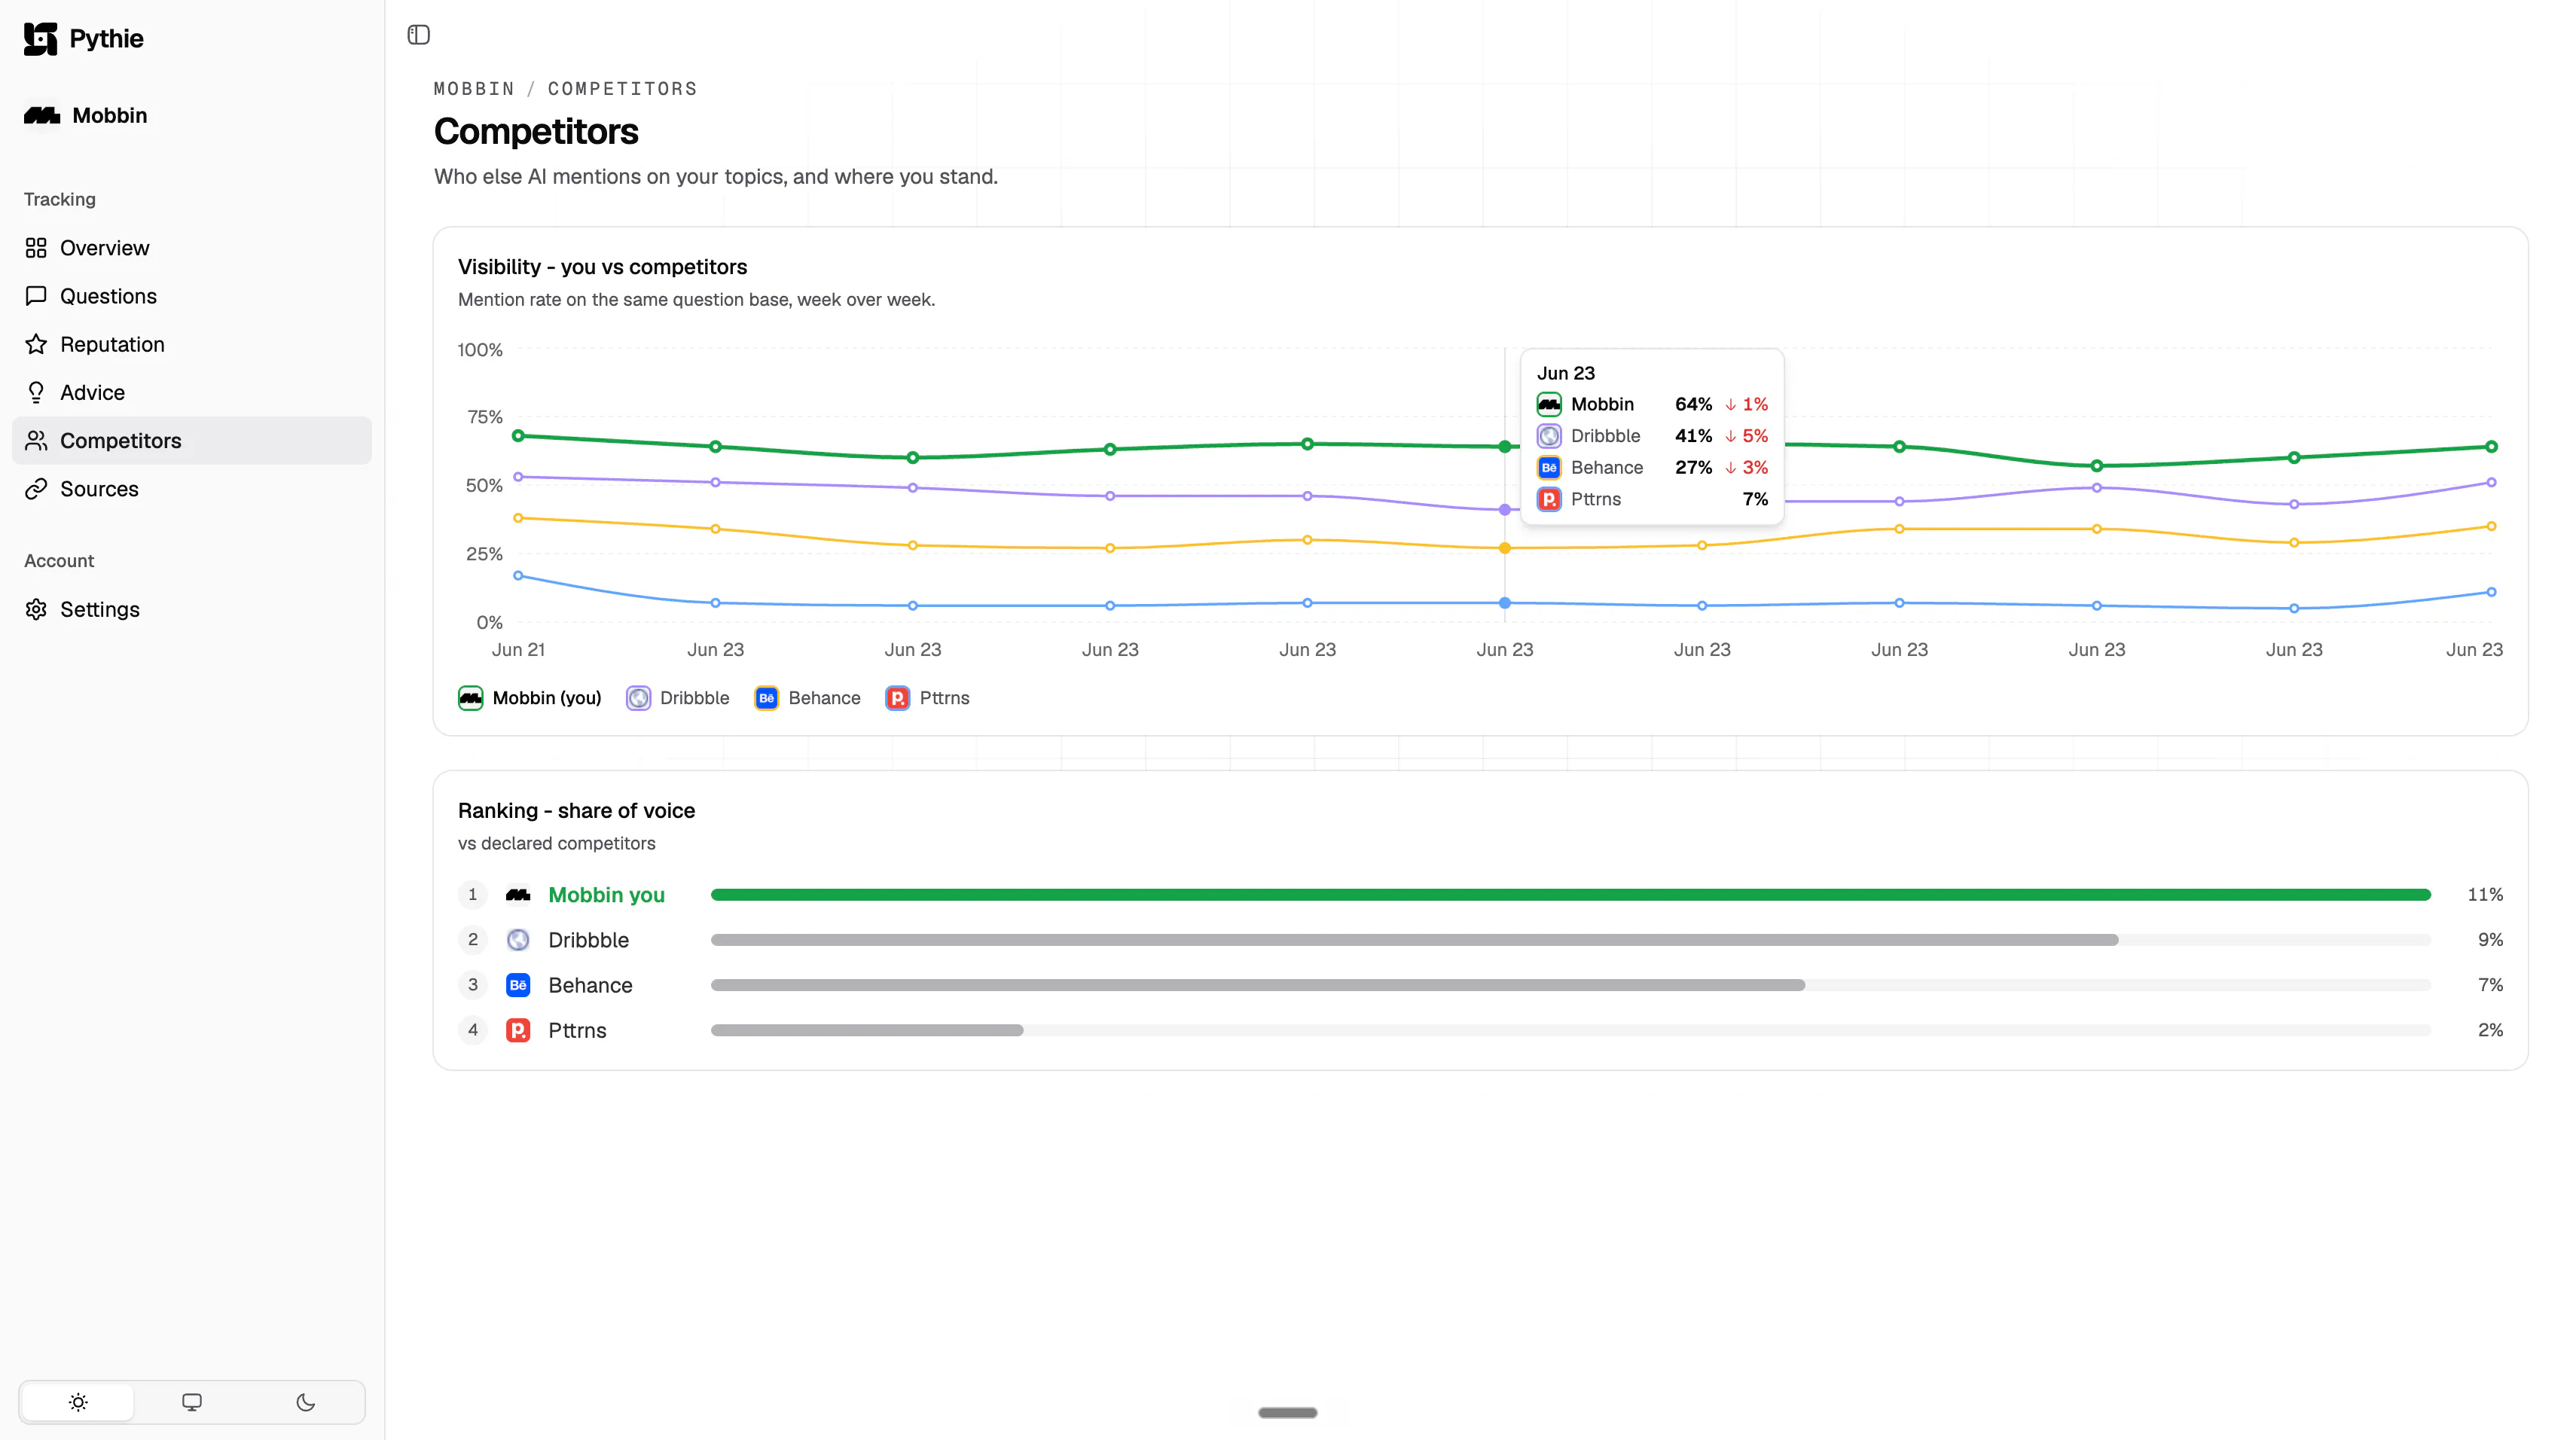Click Mobbin workspace name in sidebar
2576x1440 pixels.
point(110,116)
